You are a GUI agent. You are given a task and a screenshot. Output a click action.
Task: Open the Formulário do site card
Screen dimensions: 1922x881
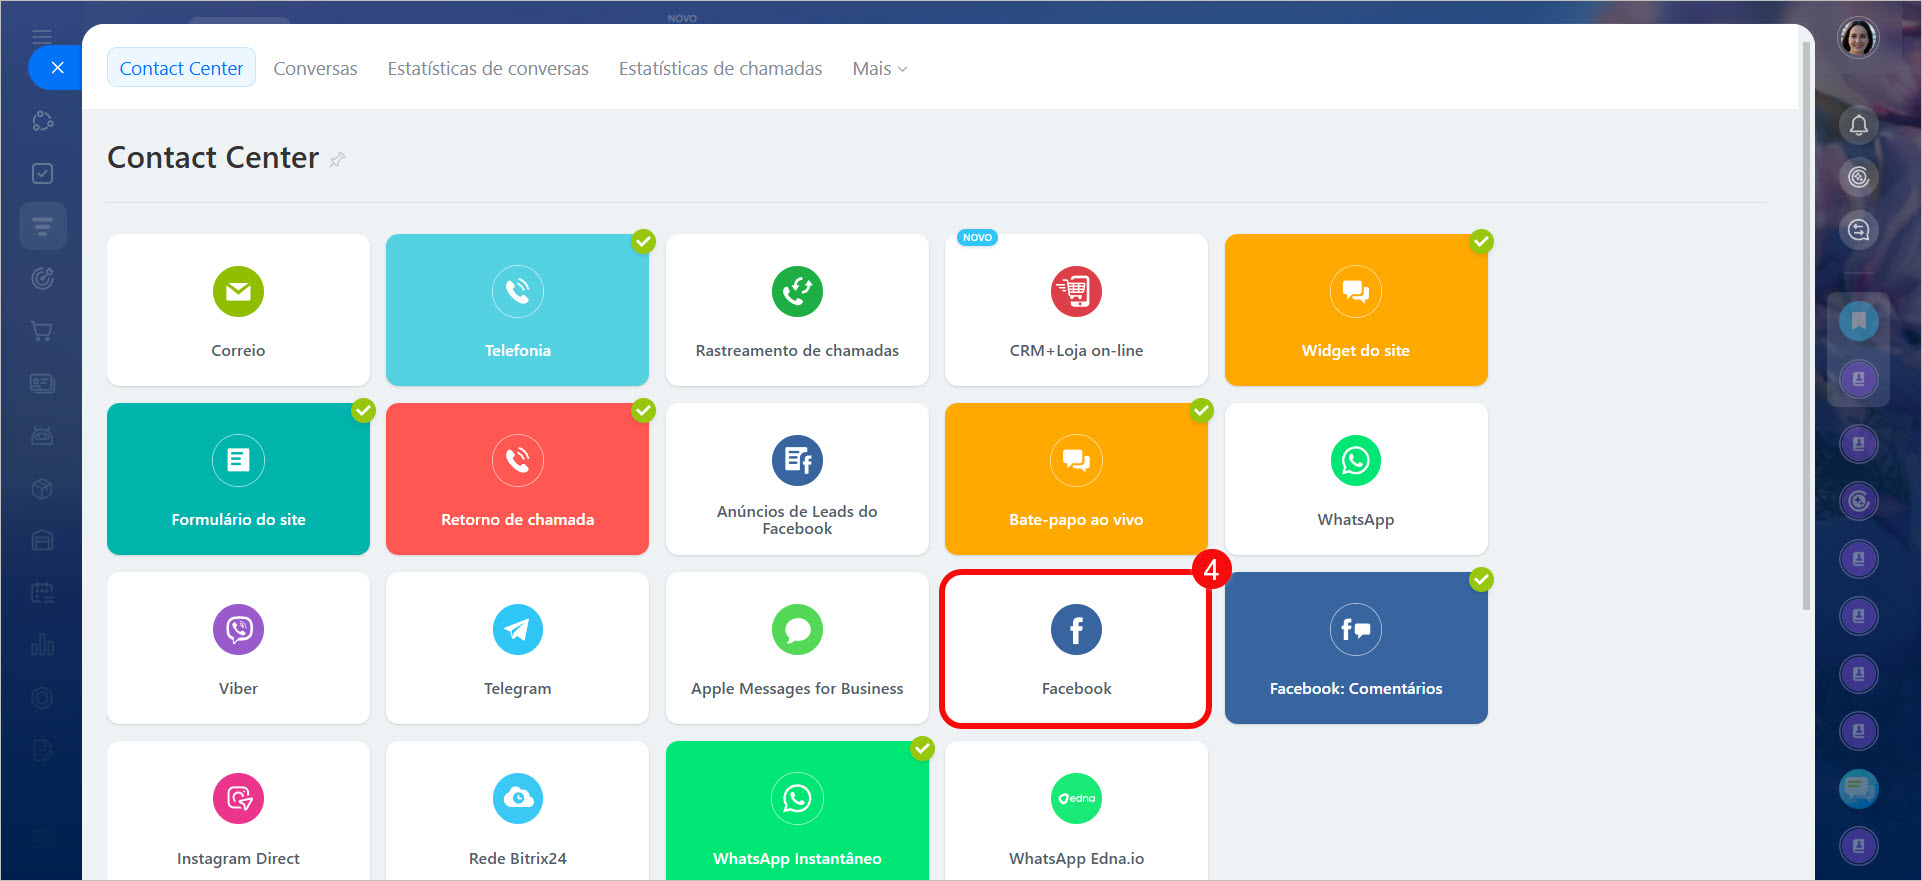pyautogui.click(x=238, y=479)
